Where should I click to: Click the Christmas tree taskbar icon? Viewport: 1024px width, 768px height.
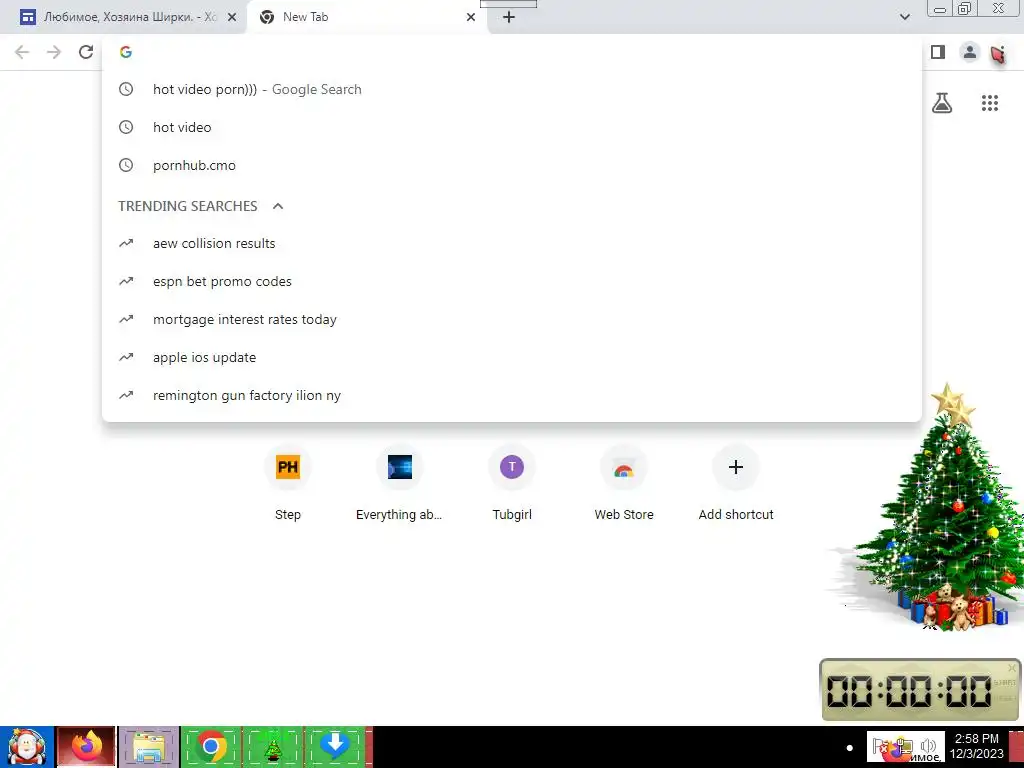point(272,747)
